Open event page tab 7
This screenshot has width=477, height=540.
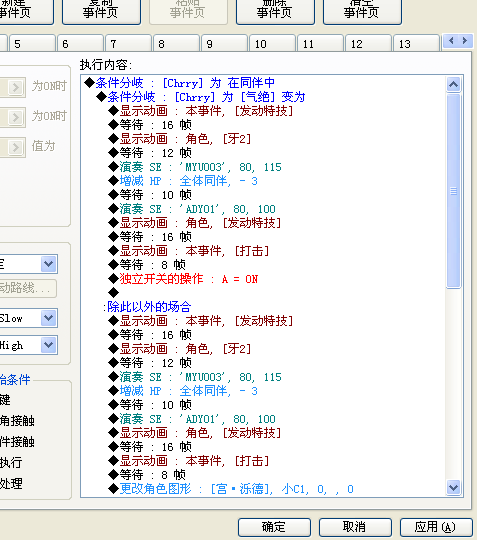[128, 43]
